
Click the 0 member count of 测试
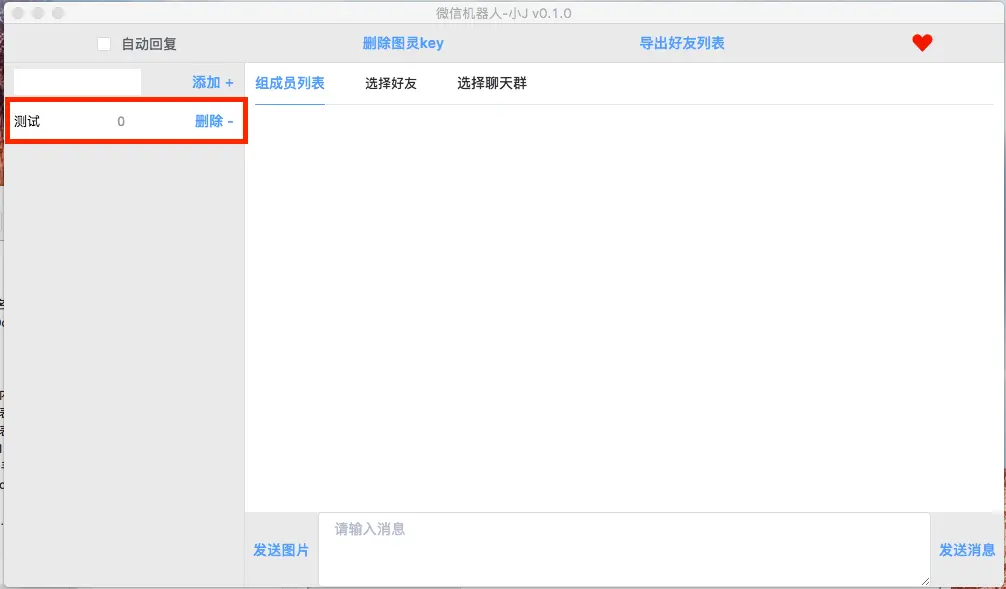pos(121,120)
